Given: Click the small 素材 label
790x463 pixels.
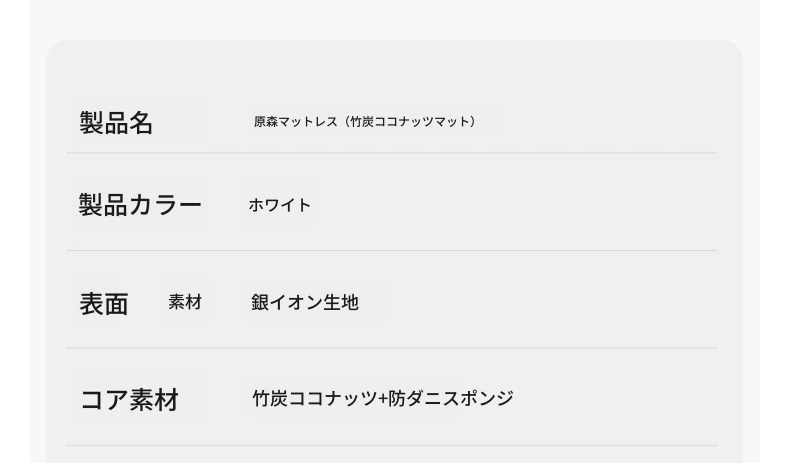Looking at the screenshot, I should point(185,302).
